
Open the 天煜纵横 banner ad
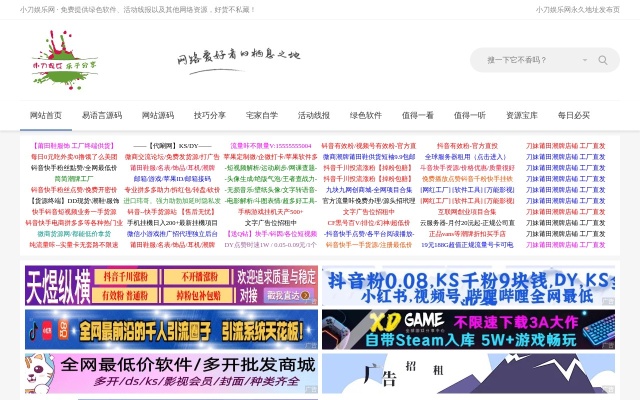click(171, 285)
